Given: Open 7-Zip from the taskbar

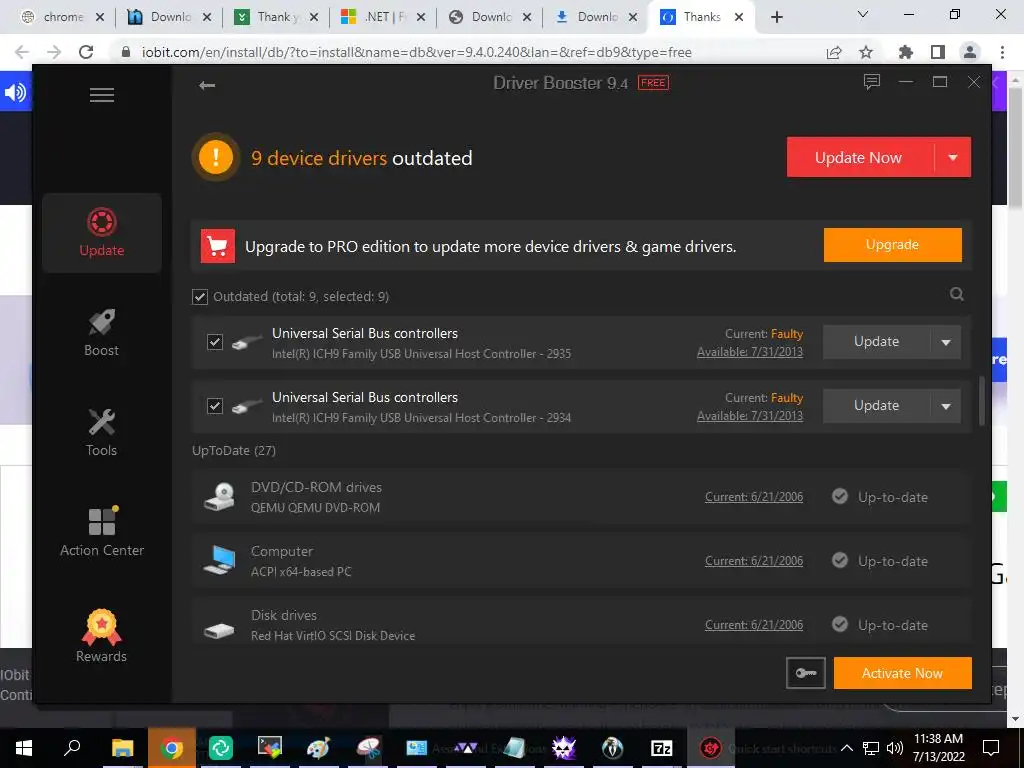Looking at the screenshot, I should pyautogui.click(x=662, y=748).
